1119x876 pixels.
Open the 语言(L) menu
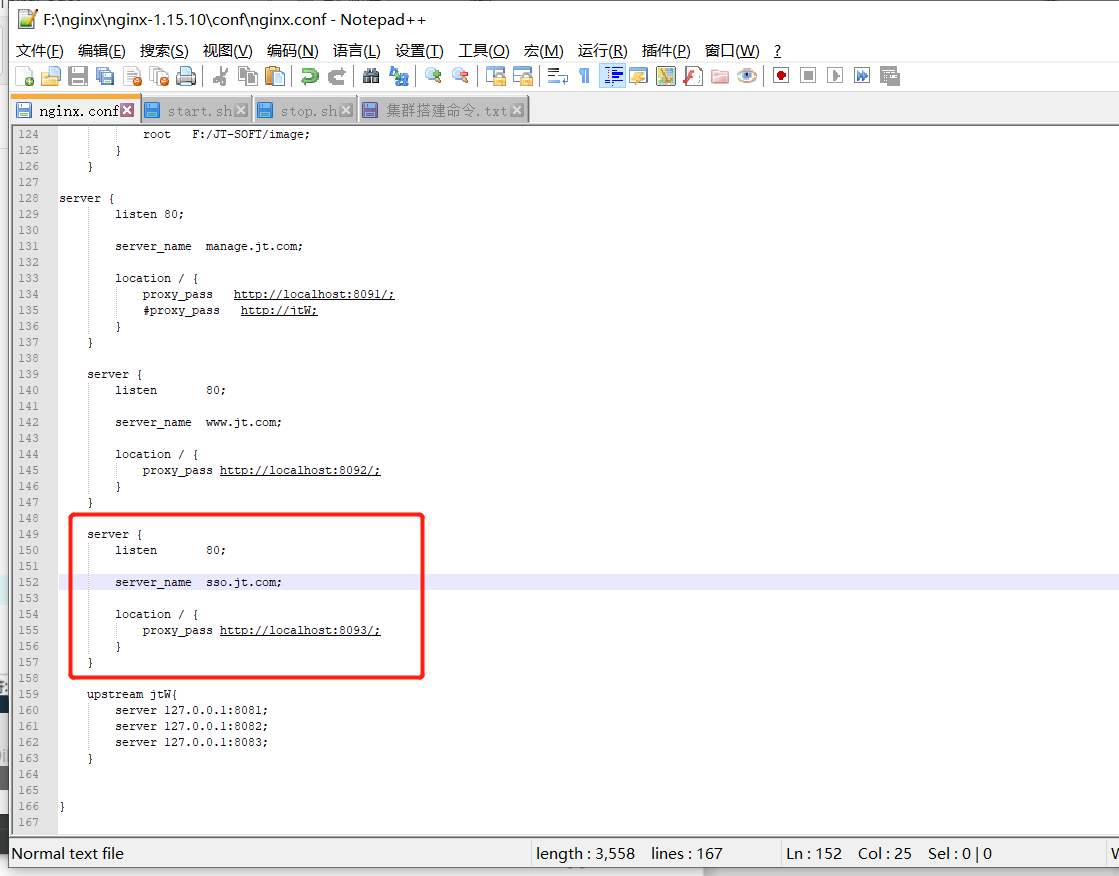(x=356, y=51)
